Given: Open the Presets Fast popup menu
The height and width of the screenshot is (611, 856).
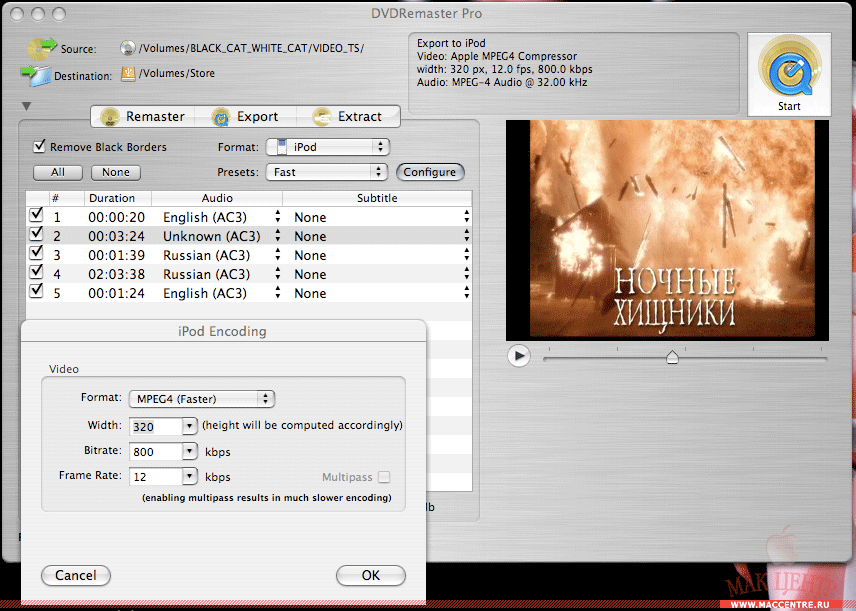Looking at the screenshot, I should pyautogui.click(x=326, y=172).
